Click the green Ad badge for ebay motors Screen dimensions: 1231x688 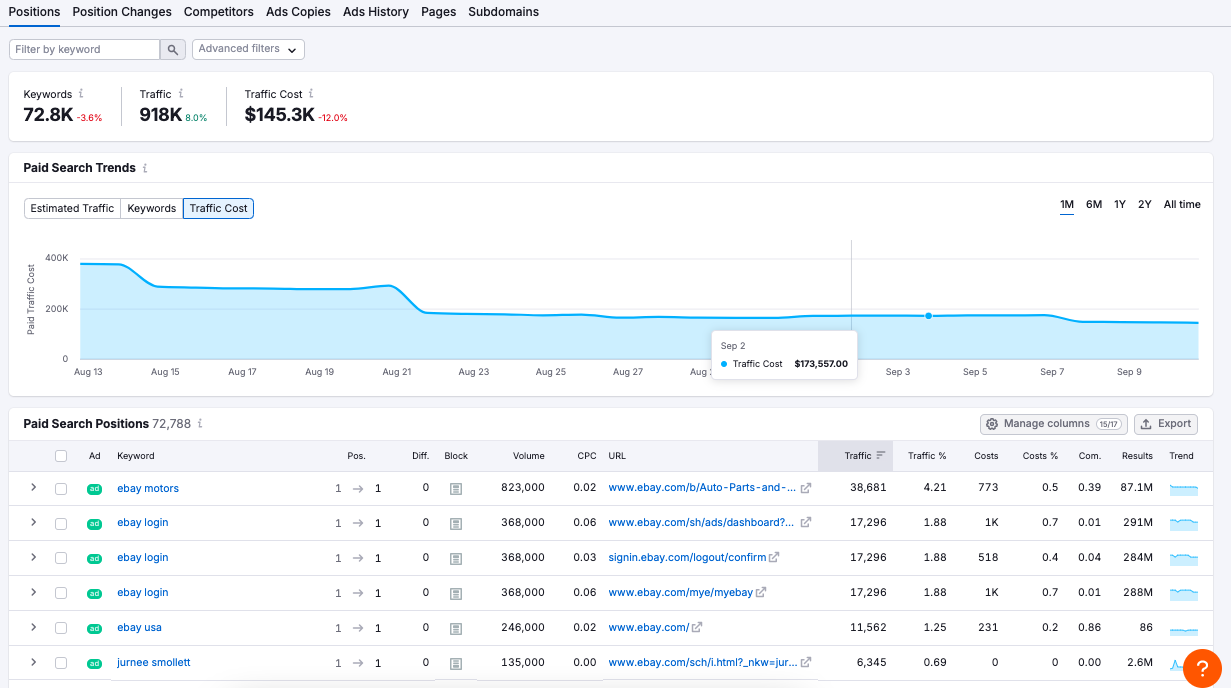coord(94,487)
